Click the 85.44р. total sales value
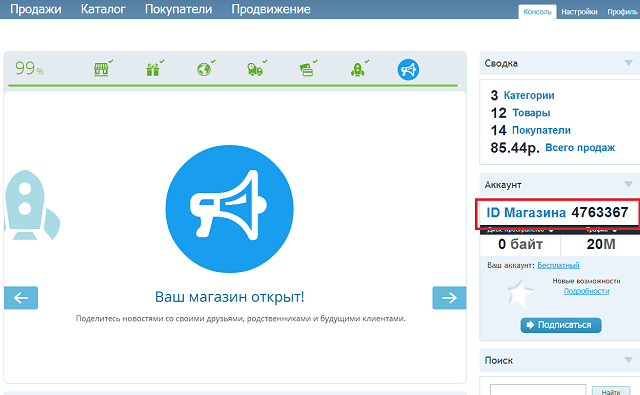 (515, 148)
